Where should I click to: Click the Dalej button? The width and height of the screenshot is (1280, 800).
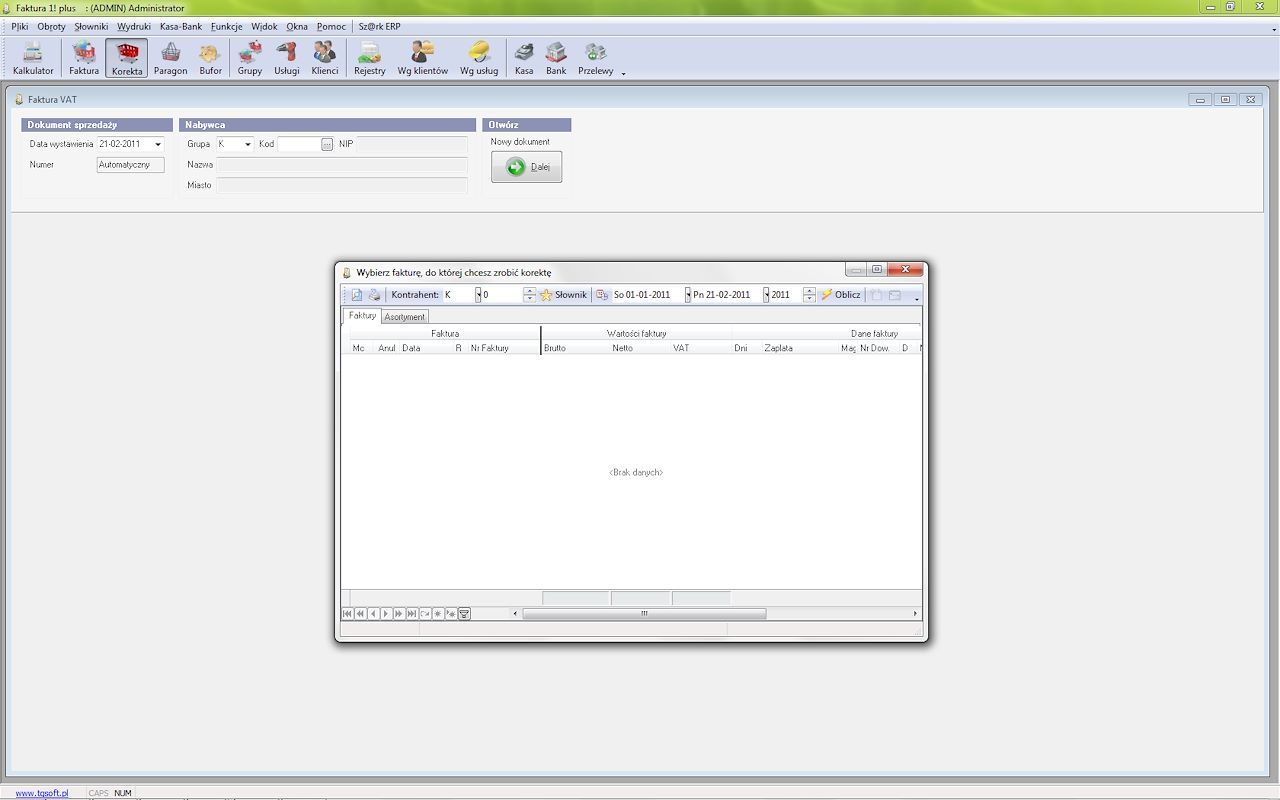click(x=527, y=167)
